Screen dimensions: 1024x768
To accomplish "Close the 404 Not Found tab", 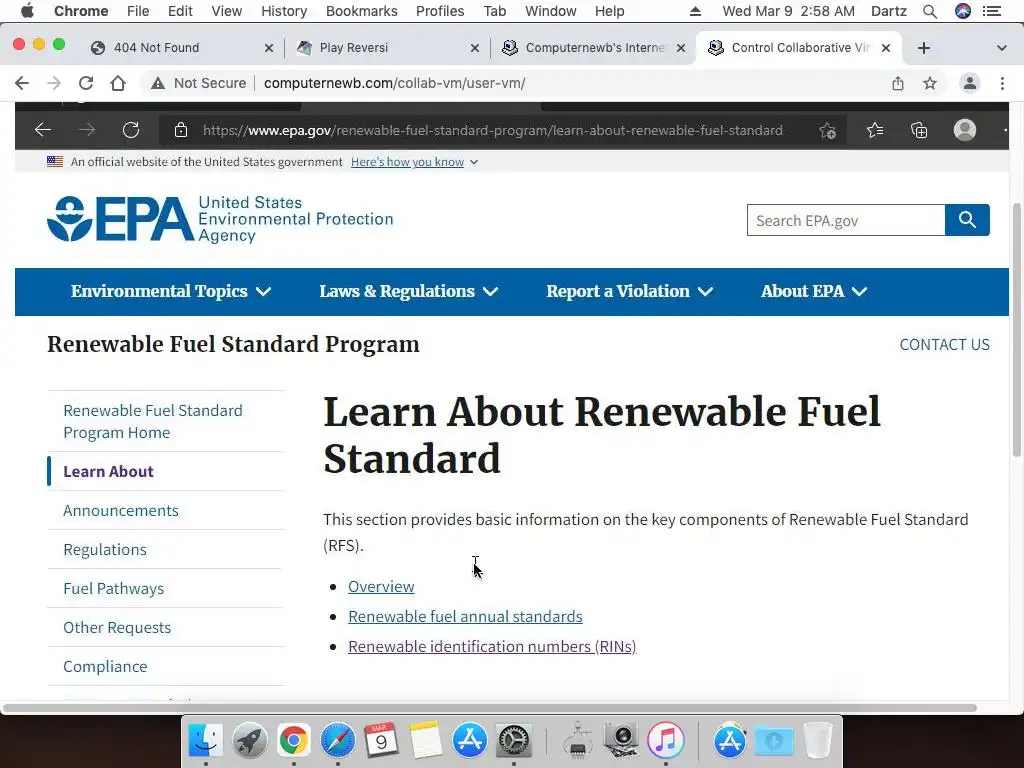I will pos(268,48).
